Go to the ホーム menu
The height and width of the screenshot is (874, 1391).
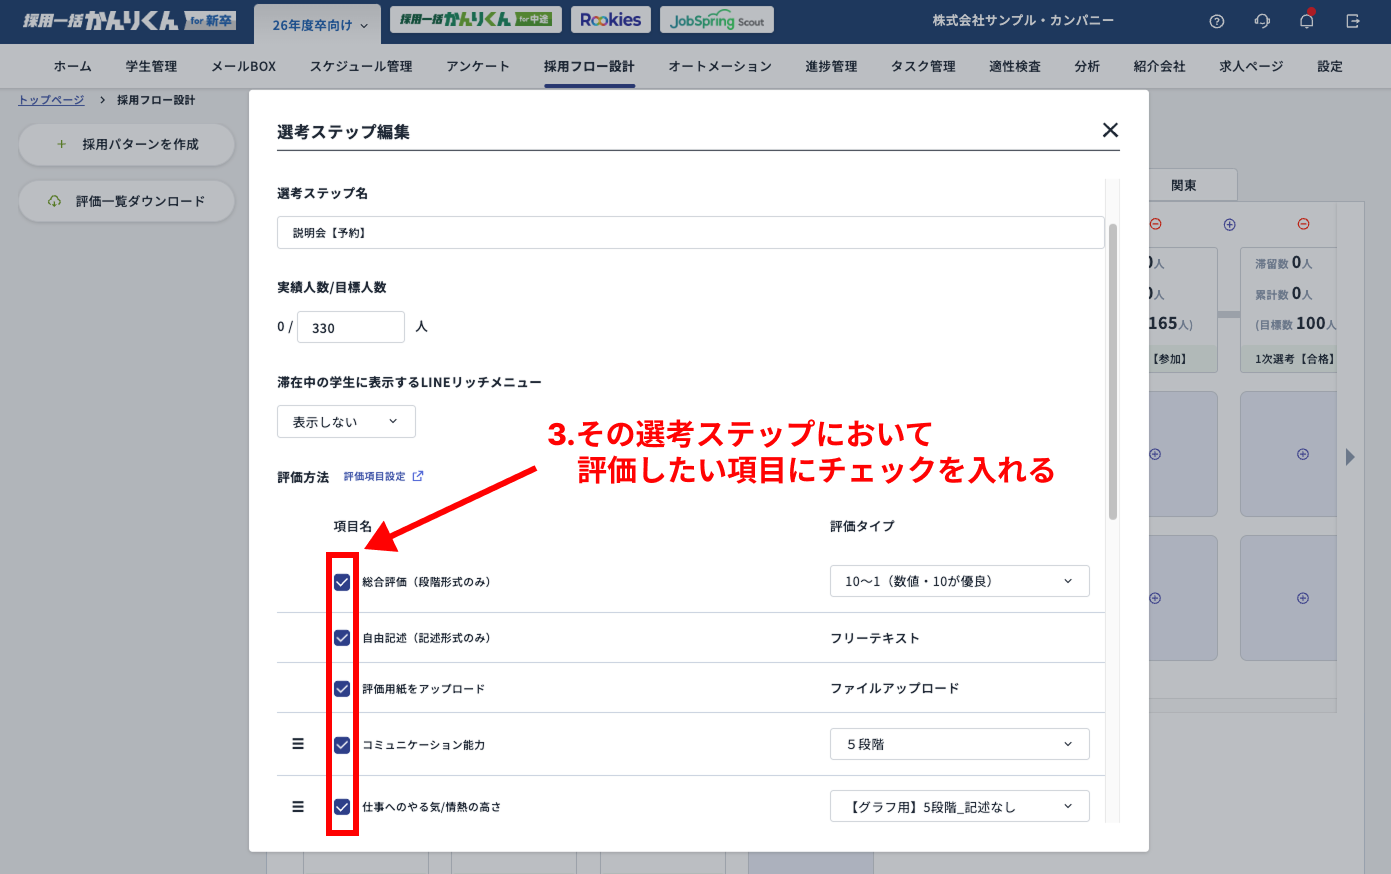tap(72, 66)
